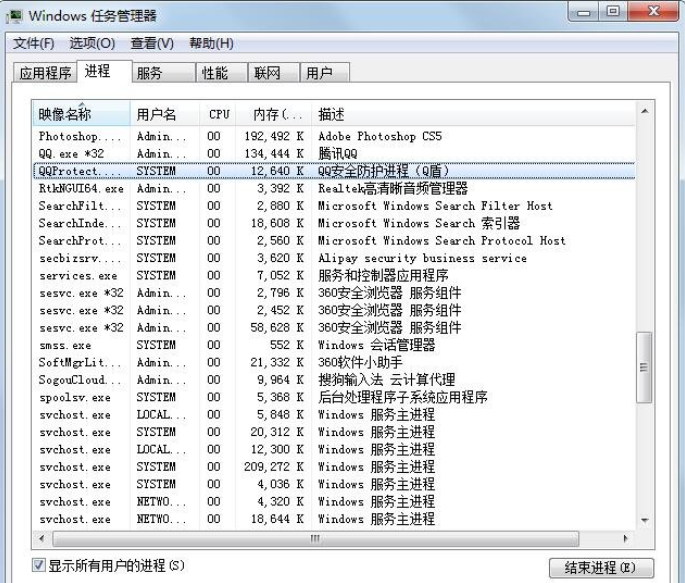This screenshot has height=583, width=685.
Task: Click the 134,444 K memory value
Action: 274,154
